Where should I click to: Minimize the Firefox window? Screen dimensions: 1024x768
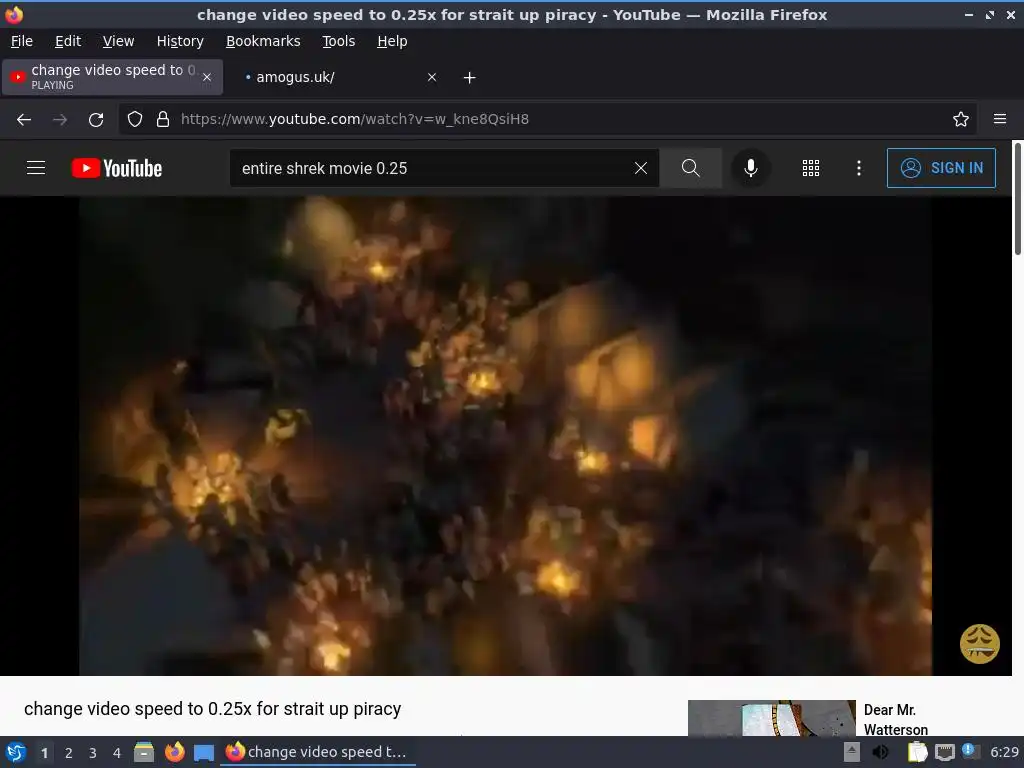(968, 14)
